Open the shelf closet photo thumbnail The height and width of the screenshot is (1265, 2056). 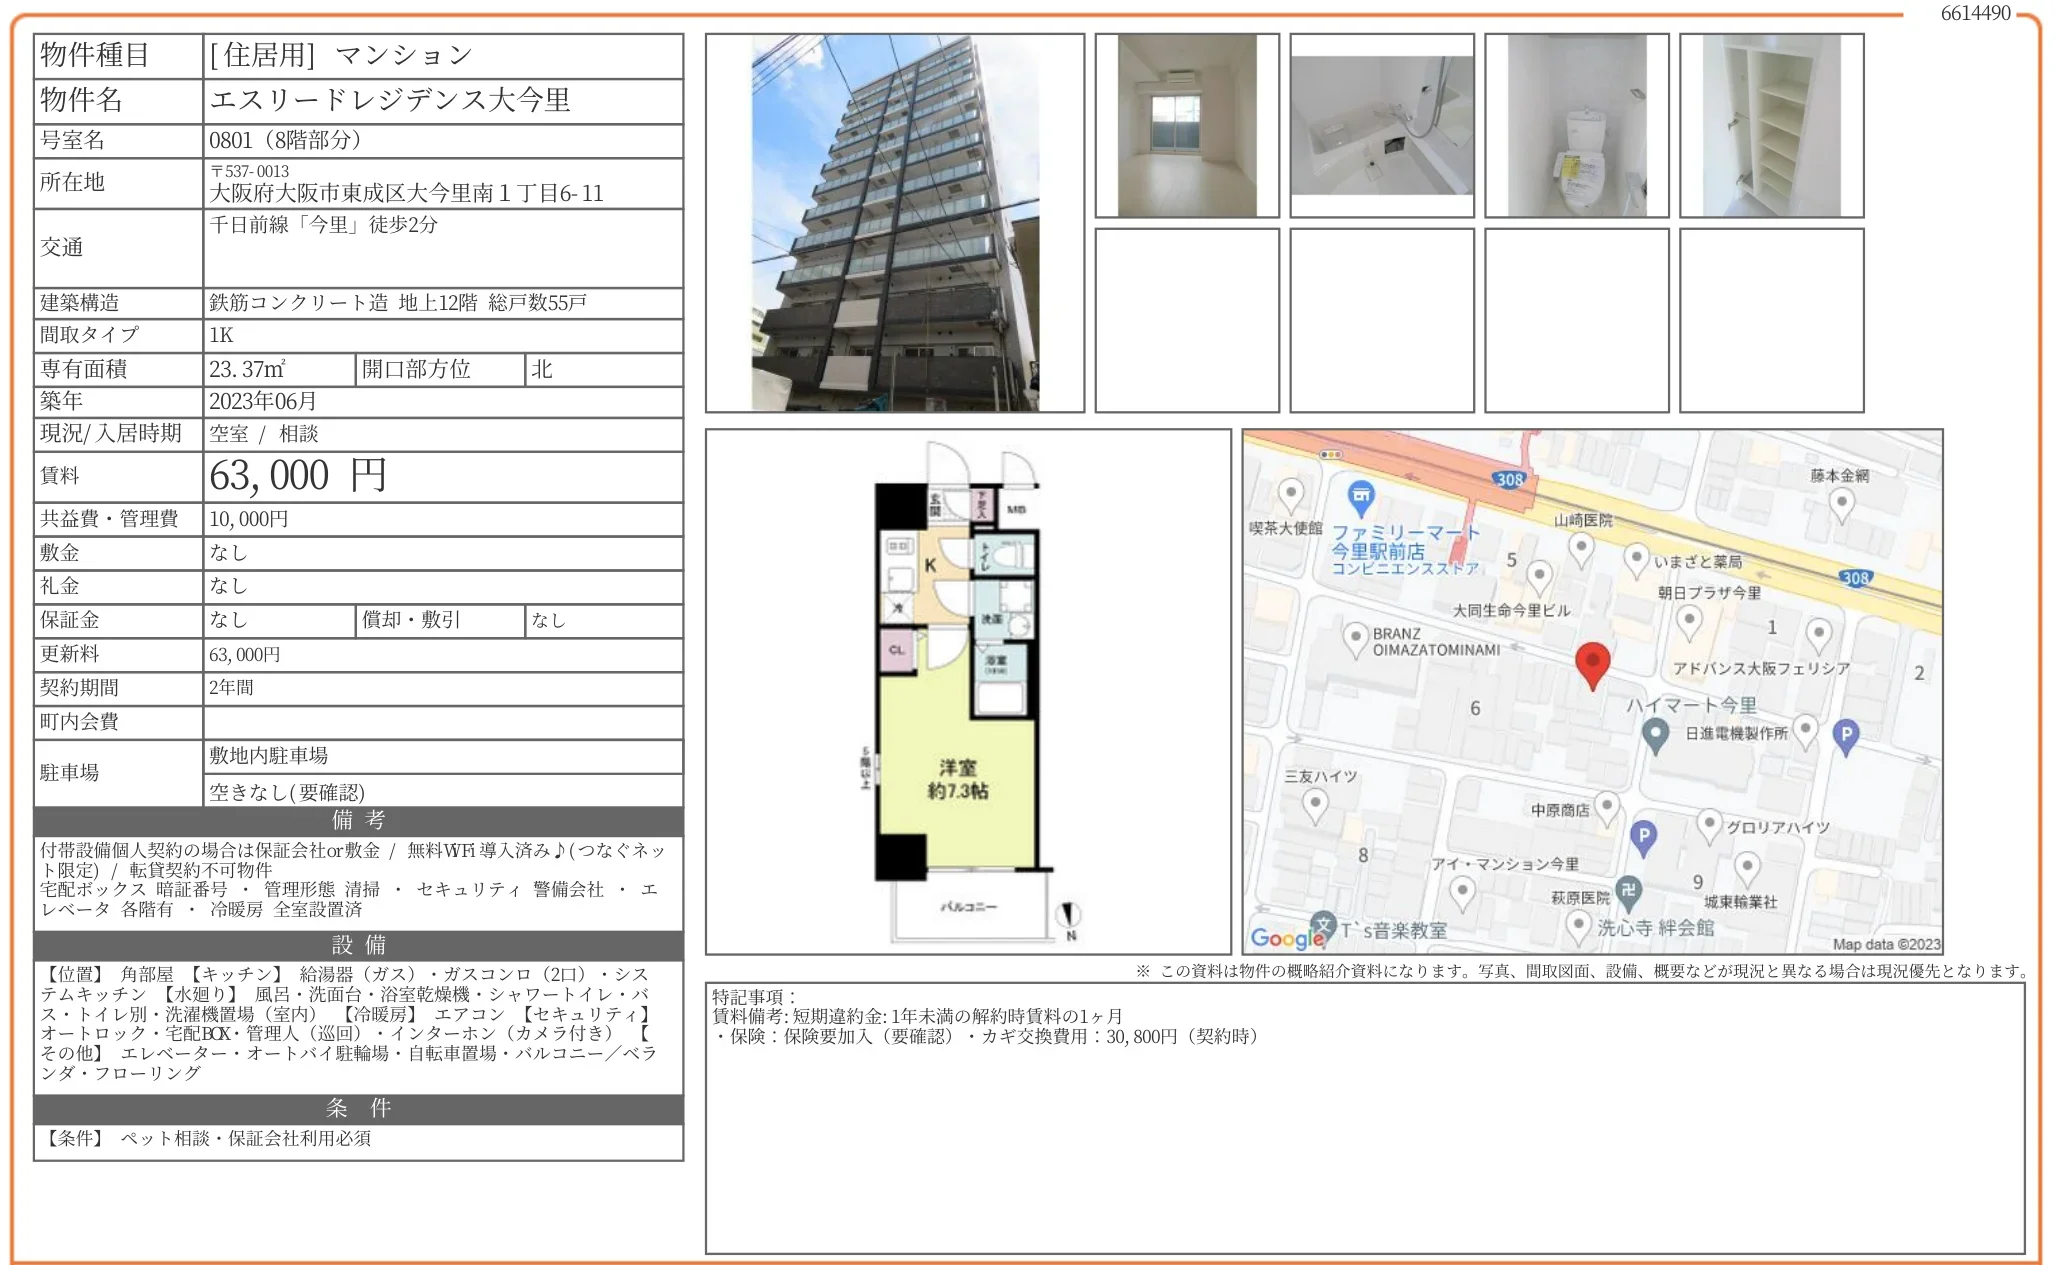point(1771,125)
